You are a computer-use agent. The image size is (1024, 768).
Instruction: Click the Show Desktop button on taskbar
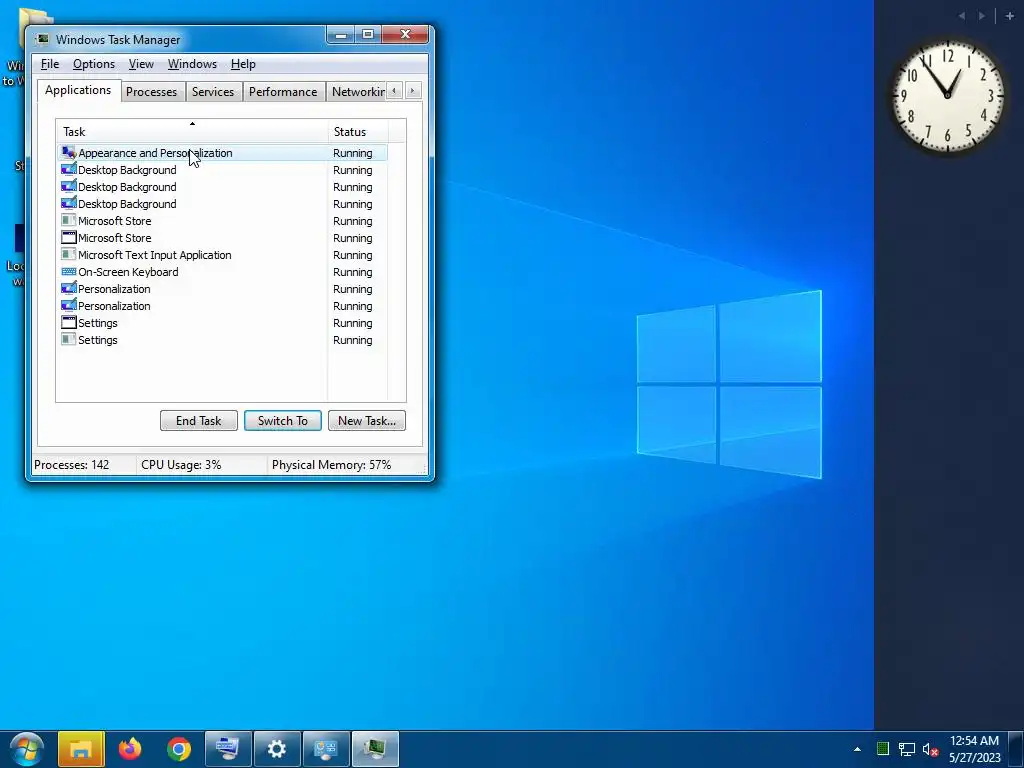1016,749
